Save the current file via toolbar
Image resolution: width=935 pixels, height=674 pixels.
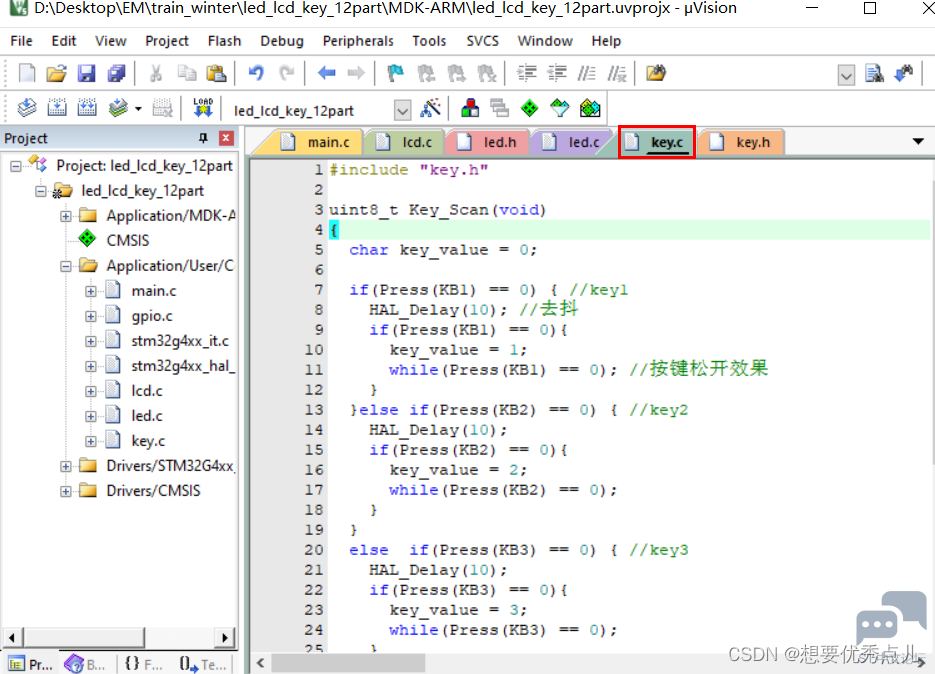(x=86, y=73)
